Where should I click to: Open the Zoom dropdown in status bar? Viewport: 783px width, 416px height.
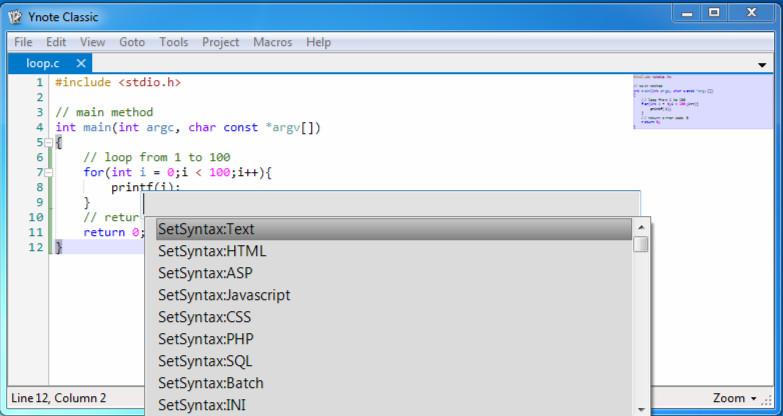735,399
